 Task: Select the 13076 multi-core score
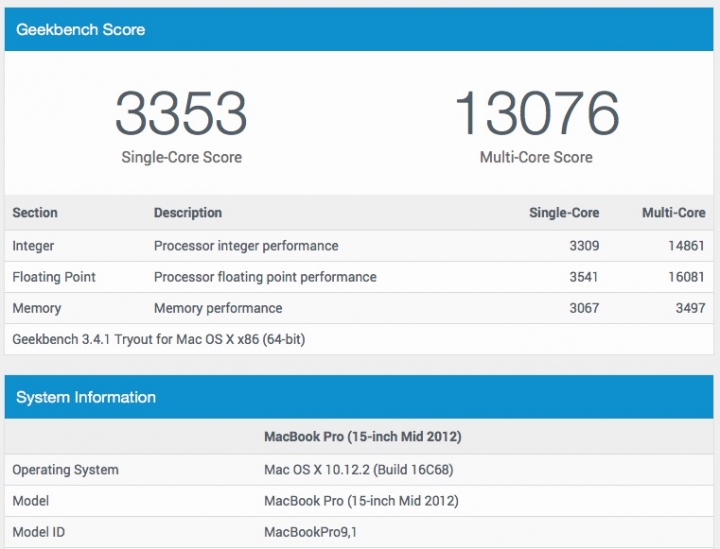click(x=536, y=113)
